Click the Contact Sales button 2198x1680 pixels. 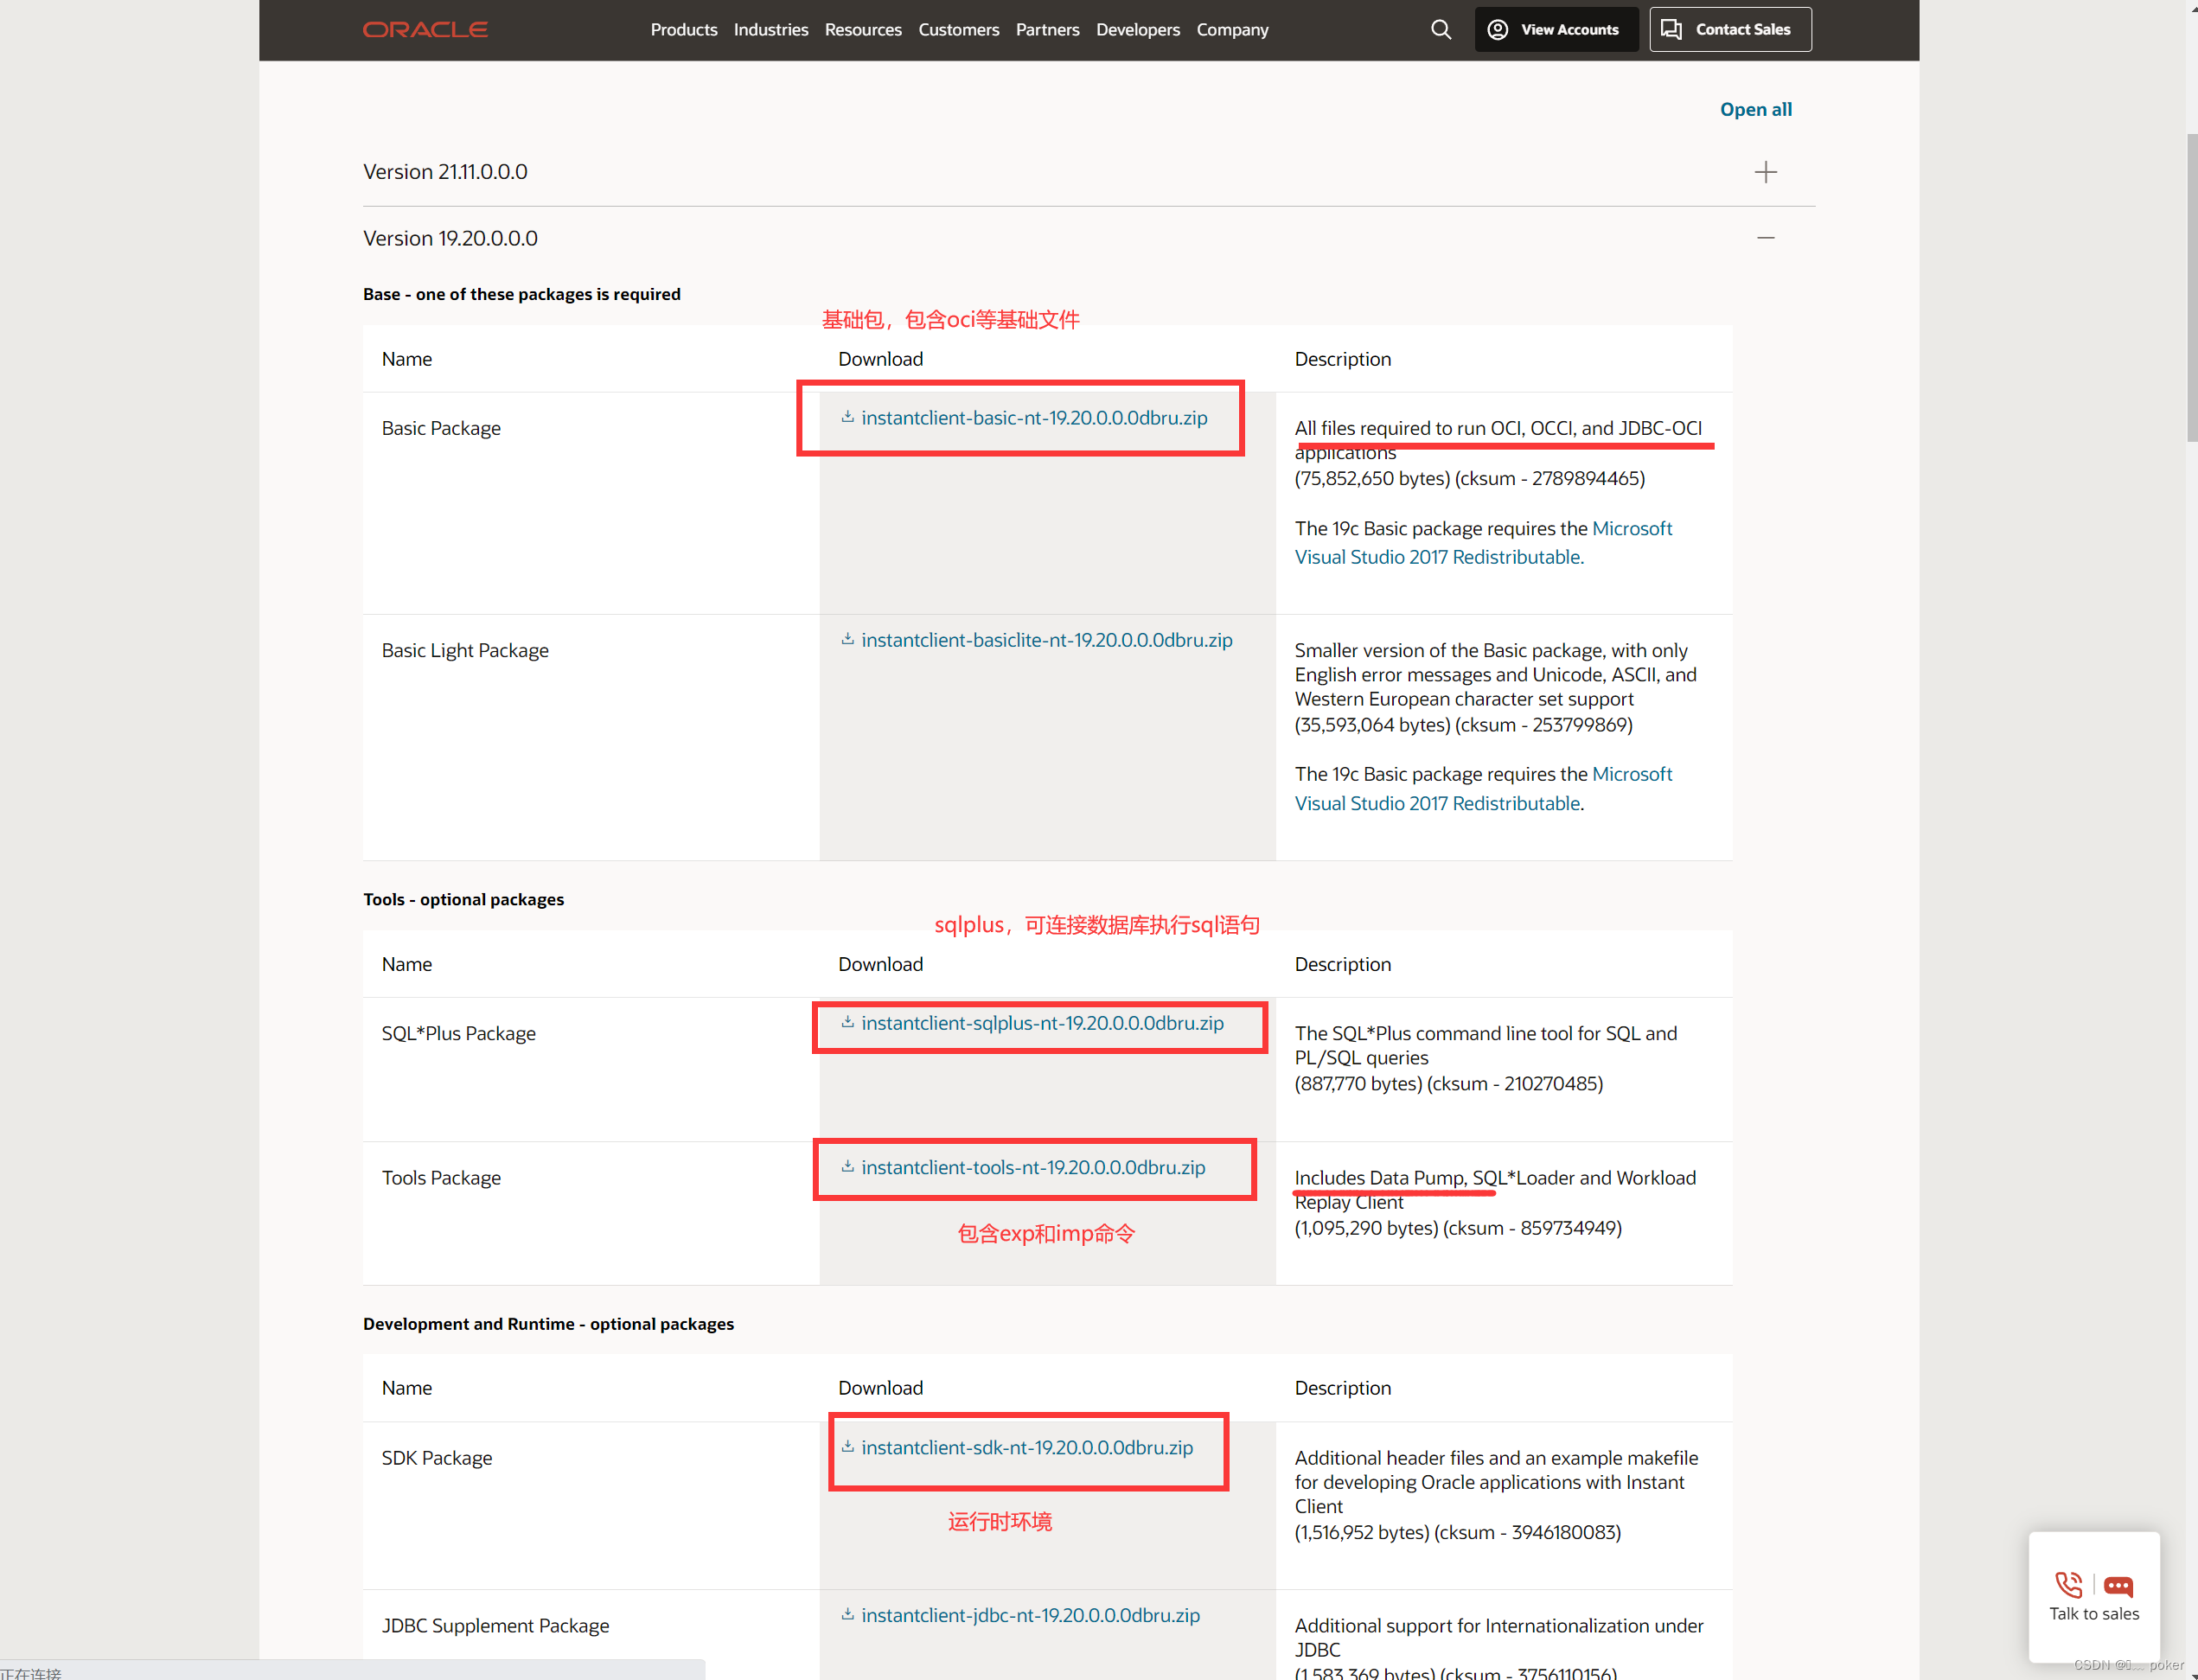pos(1729,30)
